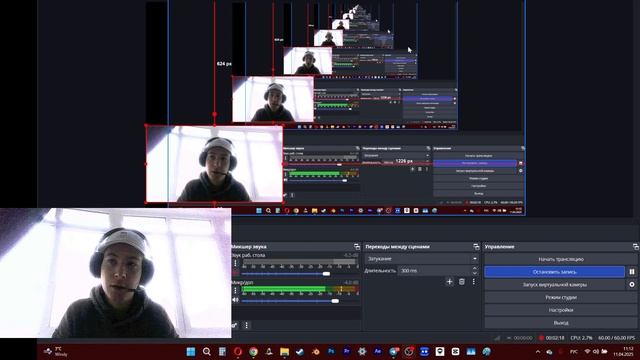Open taskbar Search
640x360 pixels.
click(x=207, y=351)
